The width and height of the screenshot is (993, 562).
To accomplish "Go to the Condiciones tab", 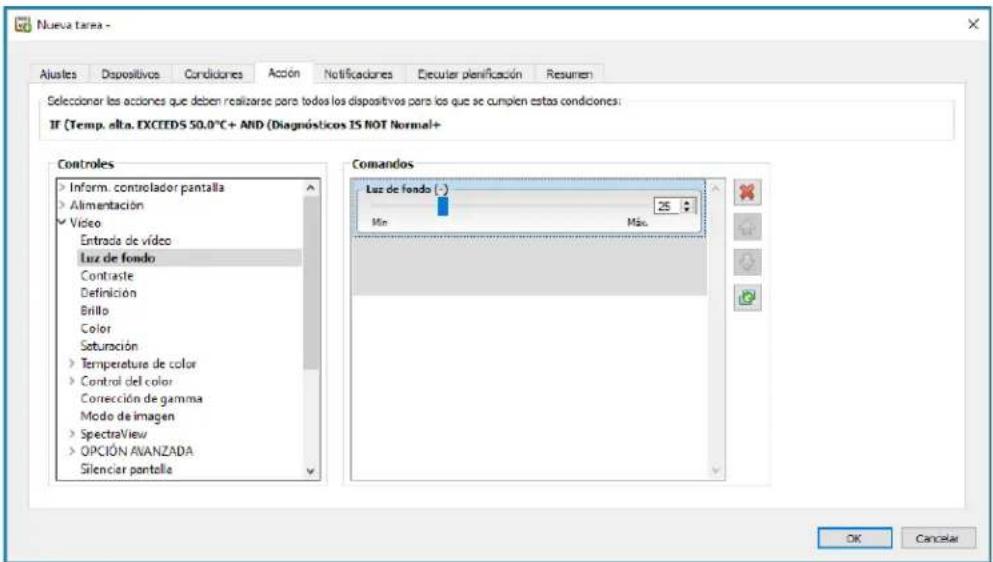I will [x=213, y=74].
